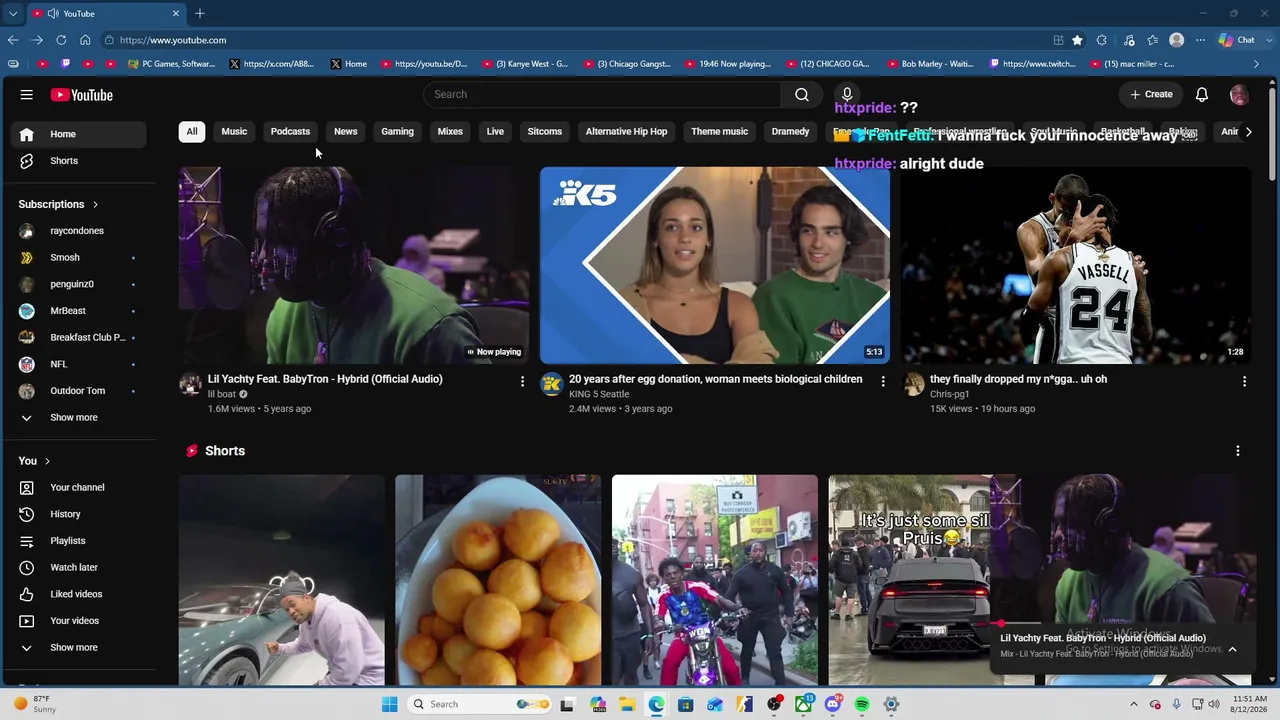Open Playlists in the sidebar
Viewport: 1280px width, 720px height.
(x=80, y=541)
